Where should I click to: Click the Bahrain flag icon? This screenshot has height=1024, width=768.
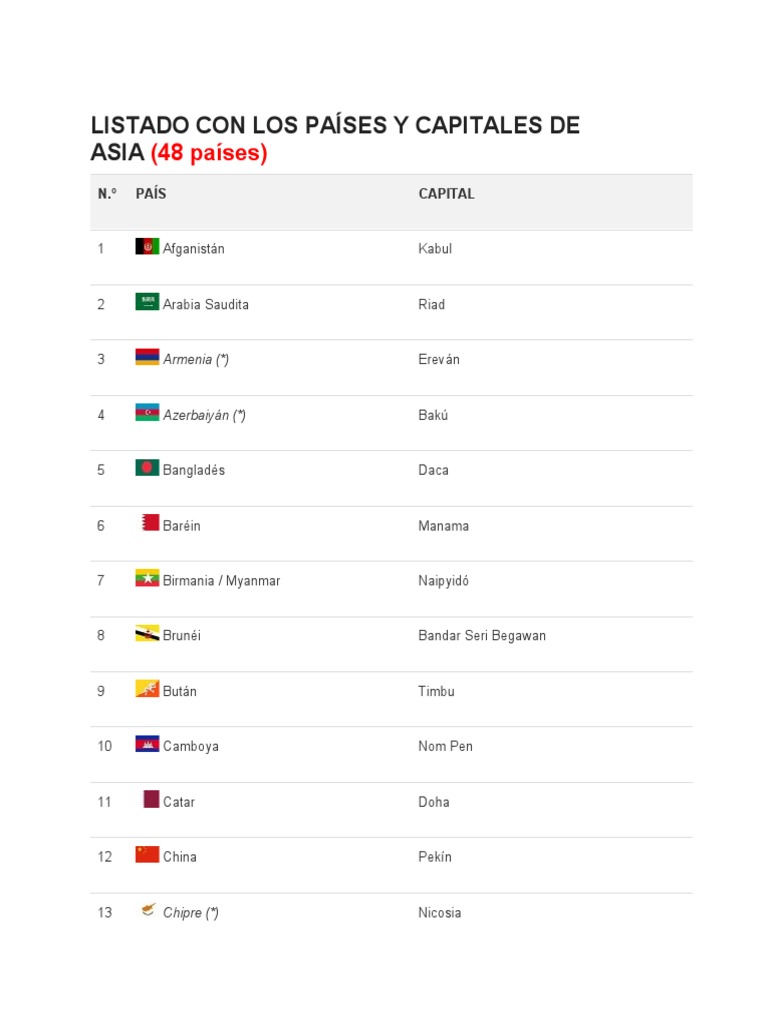tap(150, 523)
